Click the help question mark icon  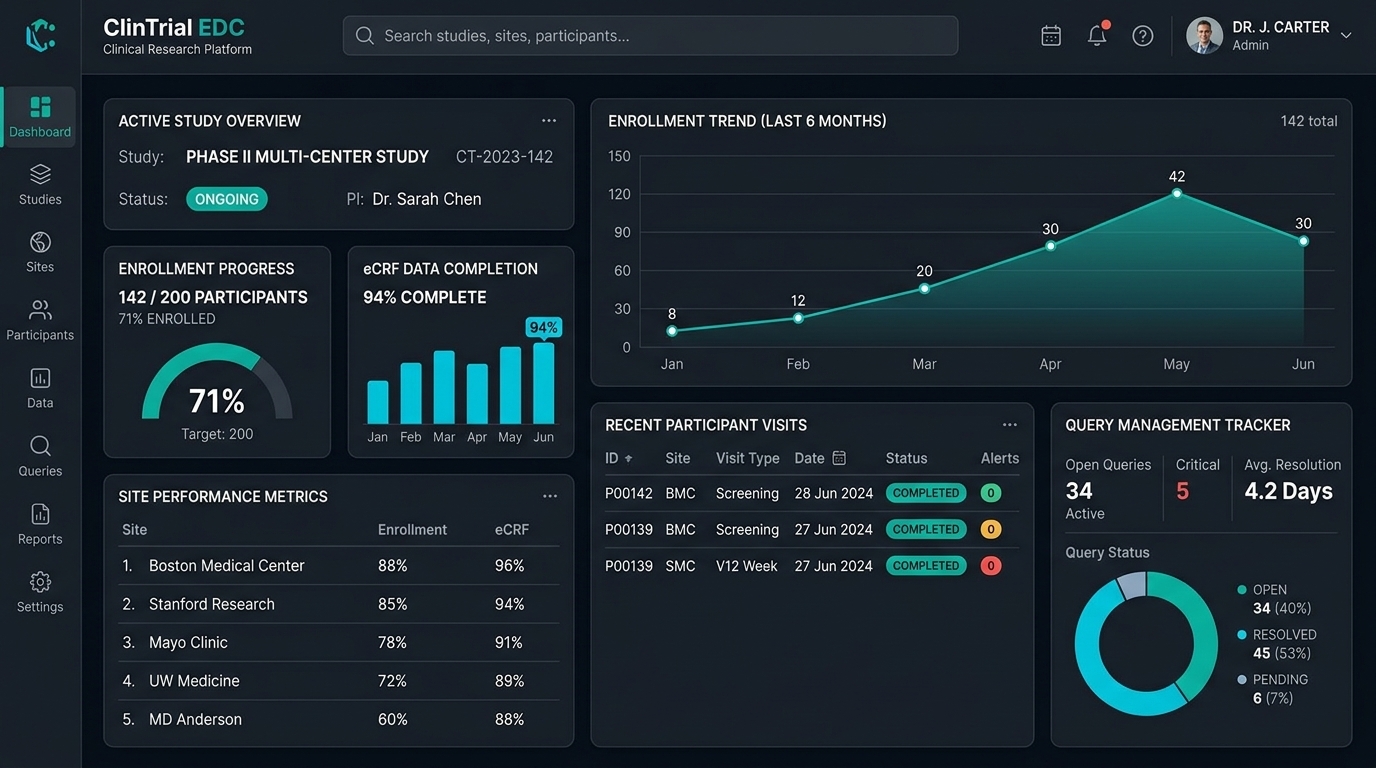tap(1143, 36)
